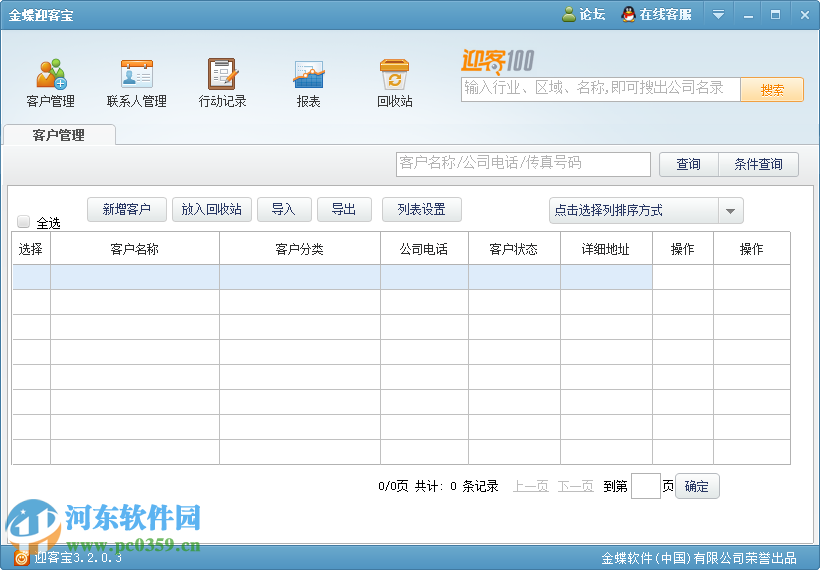The height and width of the screenshot is (570, 820).
Task: Click 论坛 text in title bar
Action: [593, 14]
